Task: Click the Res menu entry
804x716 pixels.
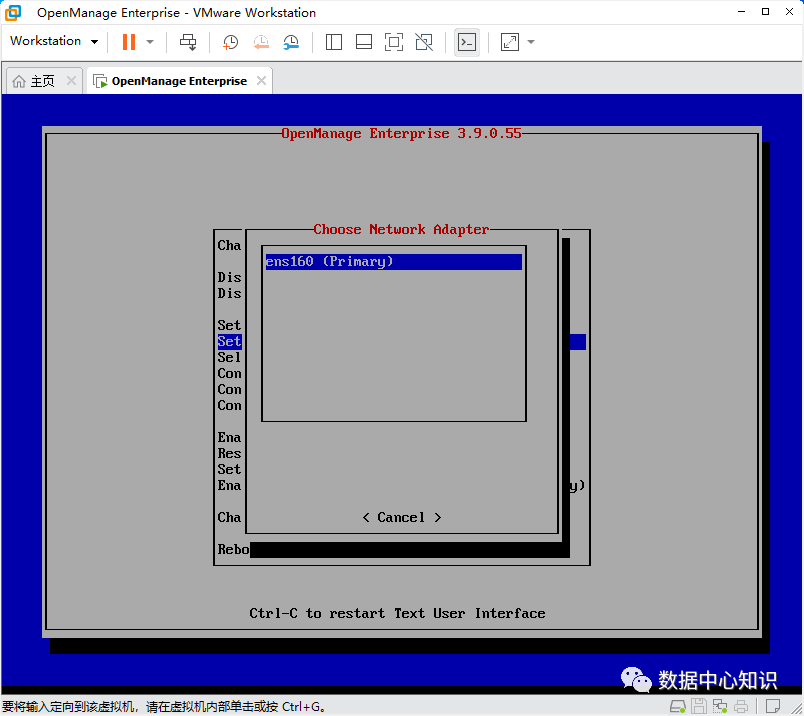Action: (229, 453)
